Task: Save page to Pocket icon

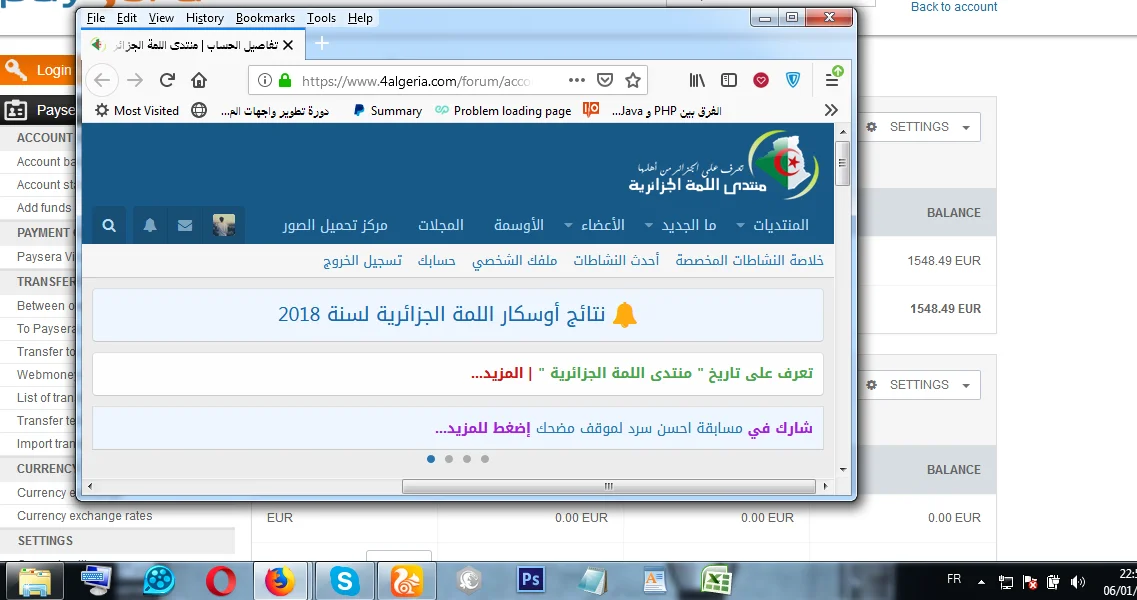Action: (605, 80)
